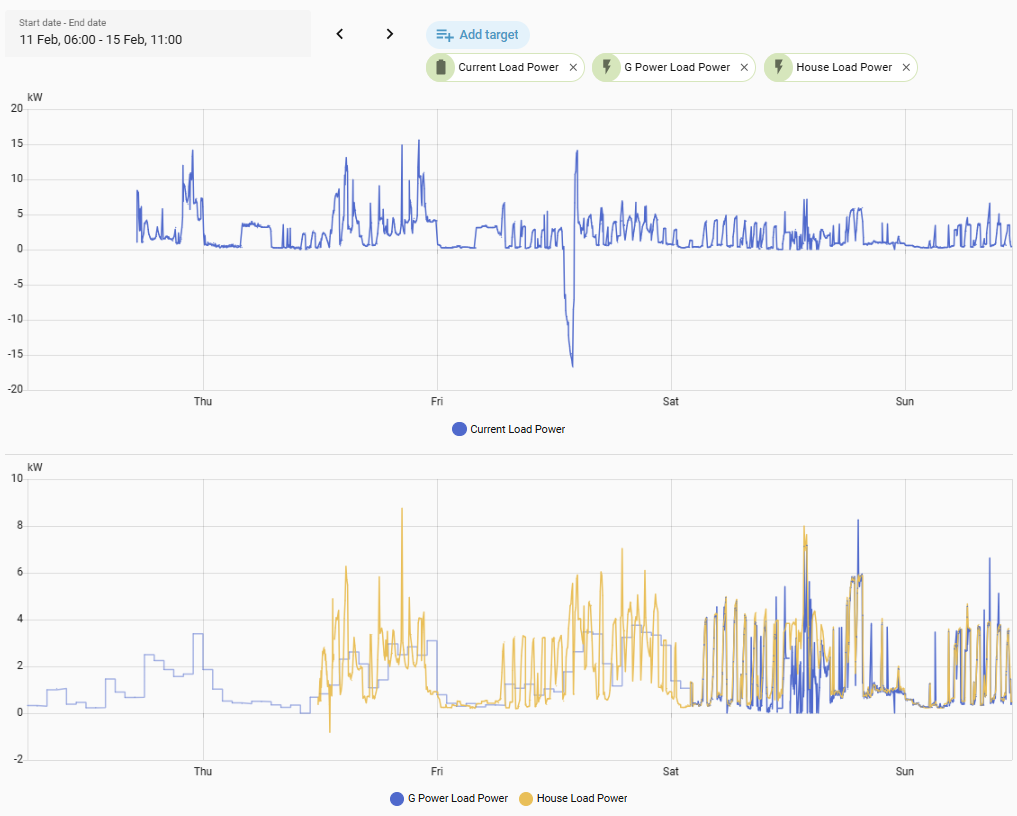Image resolution: width=1017 pixels, height=816 pixels.
Task: Select G Power Load Power chip label
Action: click(677, 67)
